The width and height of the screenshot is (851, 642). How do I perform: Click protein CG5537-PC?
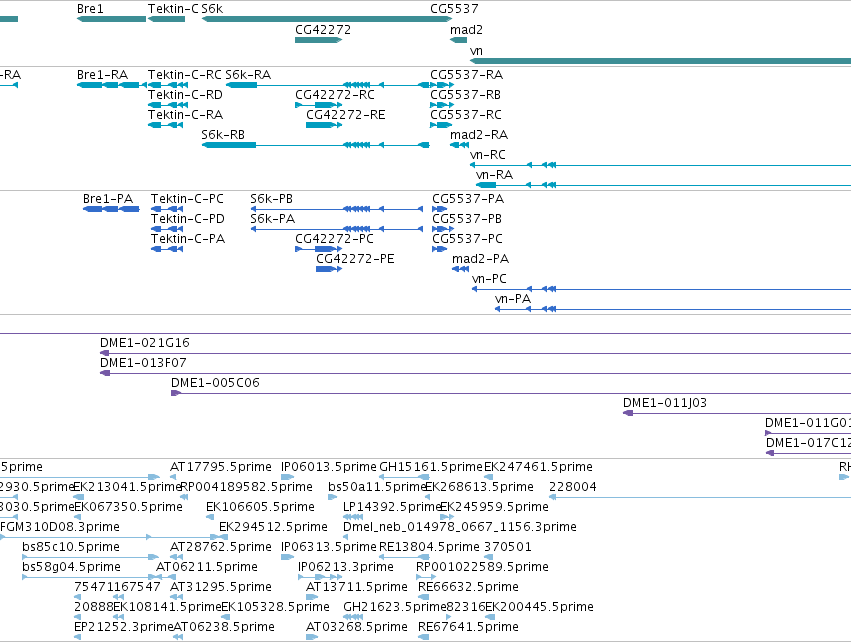pyautogui.click(x=467, y=239)
